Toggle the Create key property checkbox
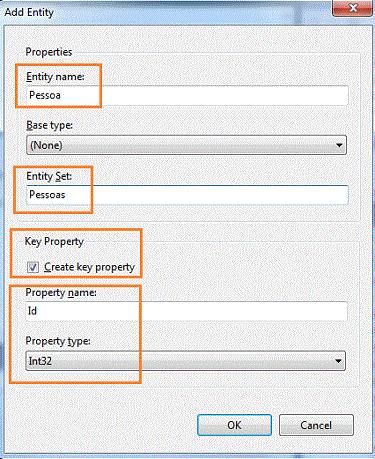 point(33,267)
